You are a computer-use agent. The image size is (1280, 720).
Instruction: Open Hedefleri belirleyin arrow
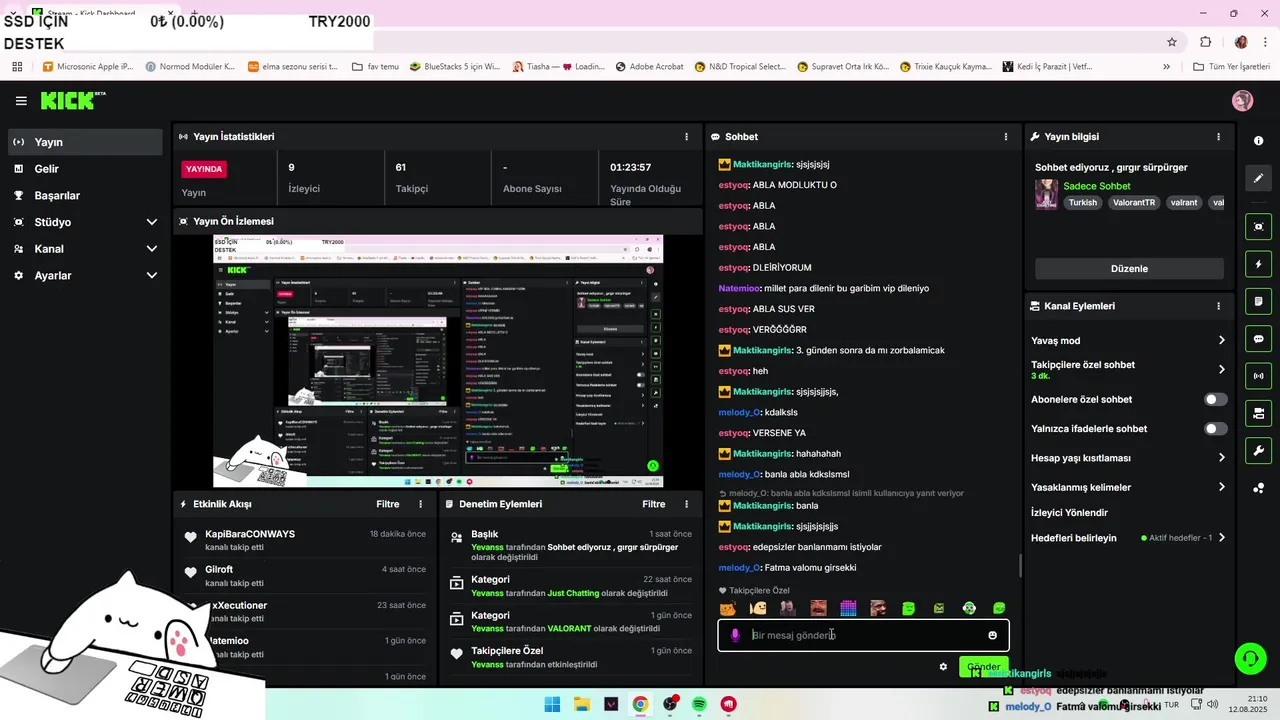[x=1221, y=538]
